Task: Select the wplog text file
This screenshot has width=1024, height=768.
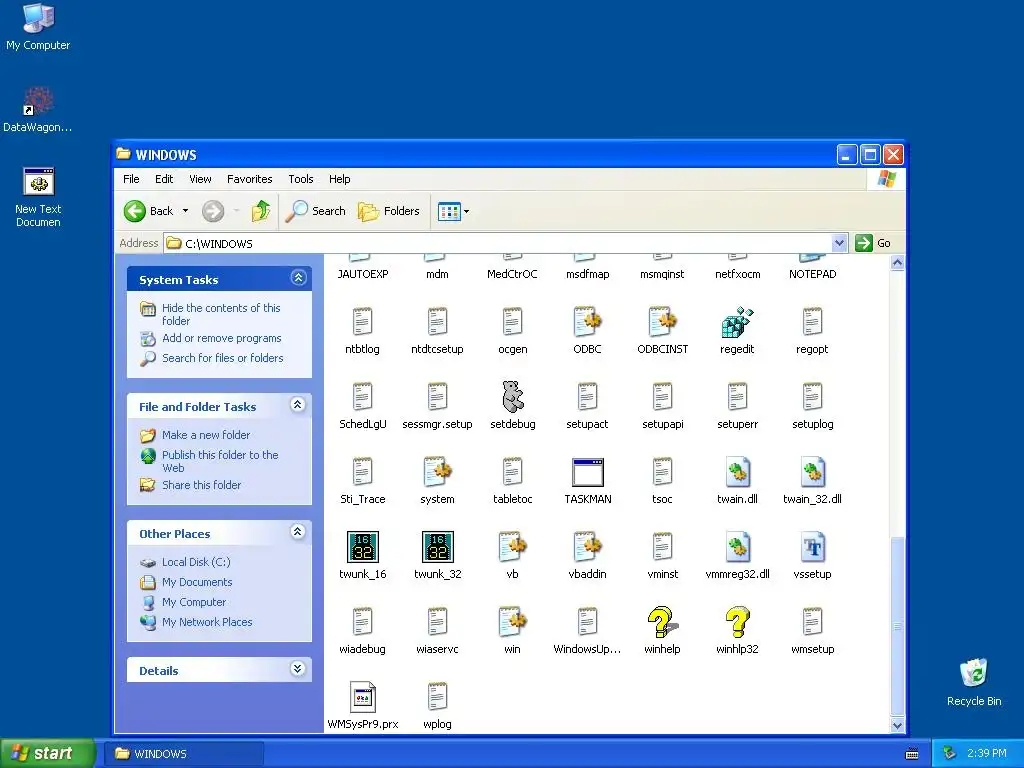Action: (438, 697)
